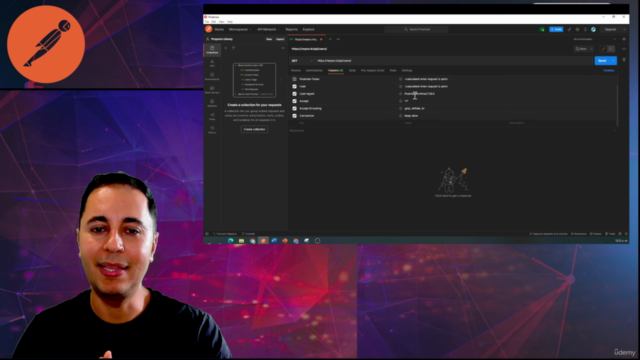Open the collections panel three-dot options
This screenshot has width=640, height=360.
[x=283, y=48]
